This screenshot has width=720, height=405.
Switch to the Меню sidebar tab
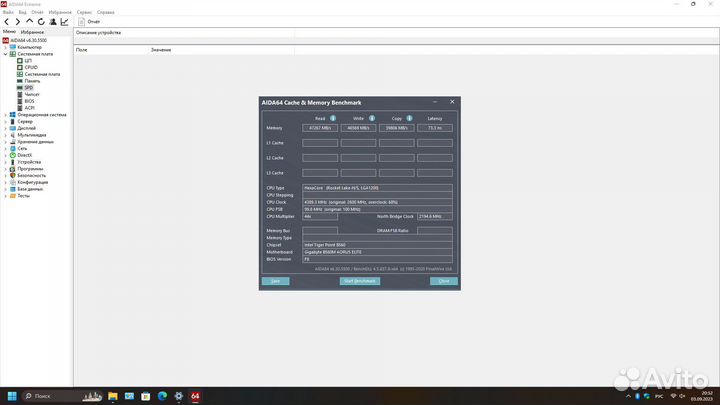9,32
